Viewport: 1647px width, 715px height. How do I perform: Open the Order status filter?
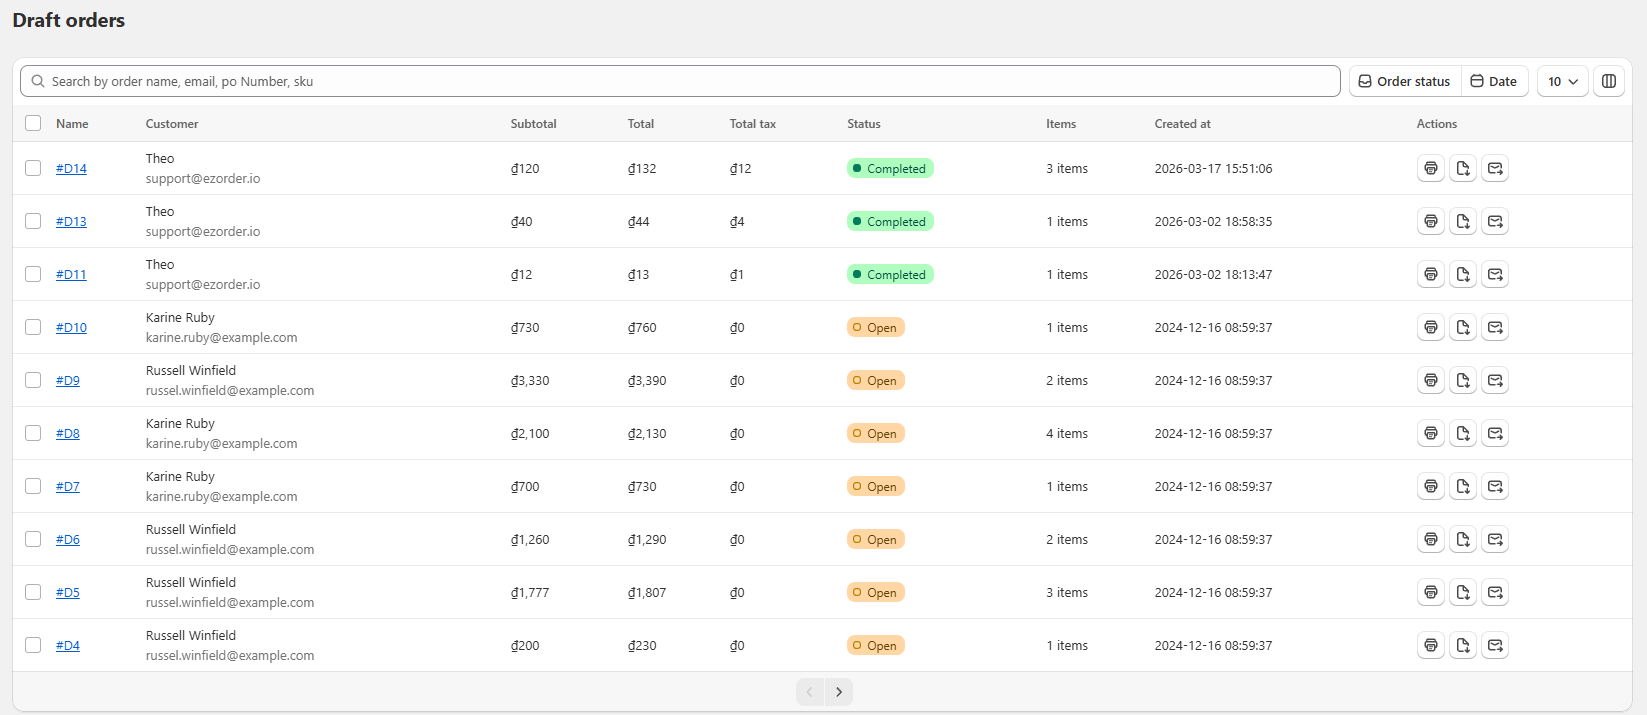coord(1405,81)
